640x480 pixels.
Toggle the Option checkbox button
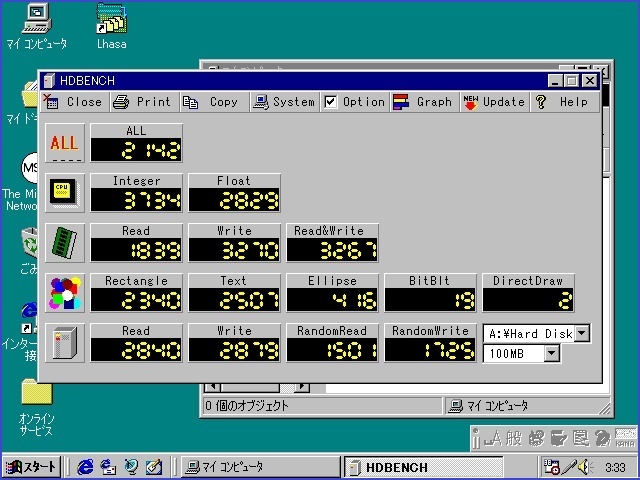pos(355,102)
